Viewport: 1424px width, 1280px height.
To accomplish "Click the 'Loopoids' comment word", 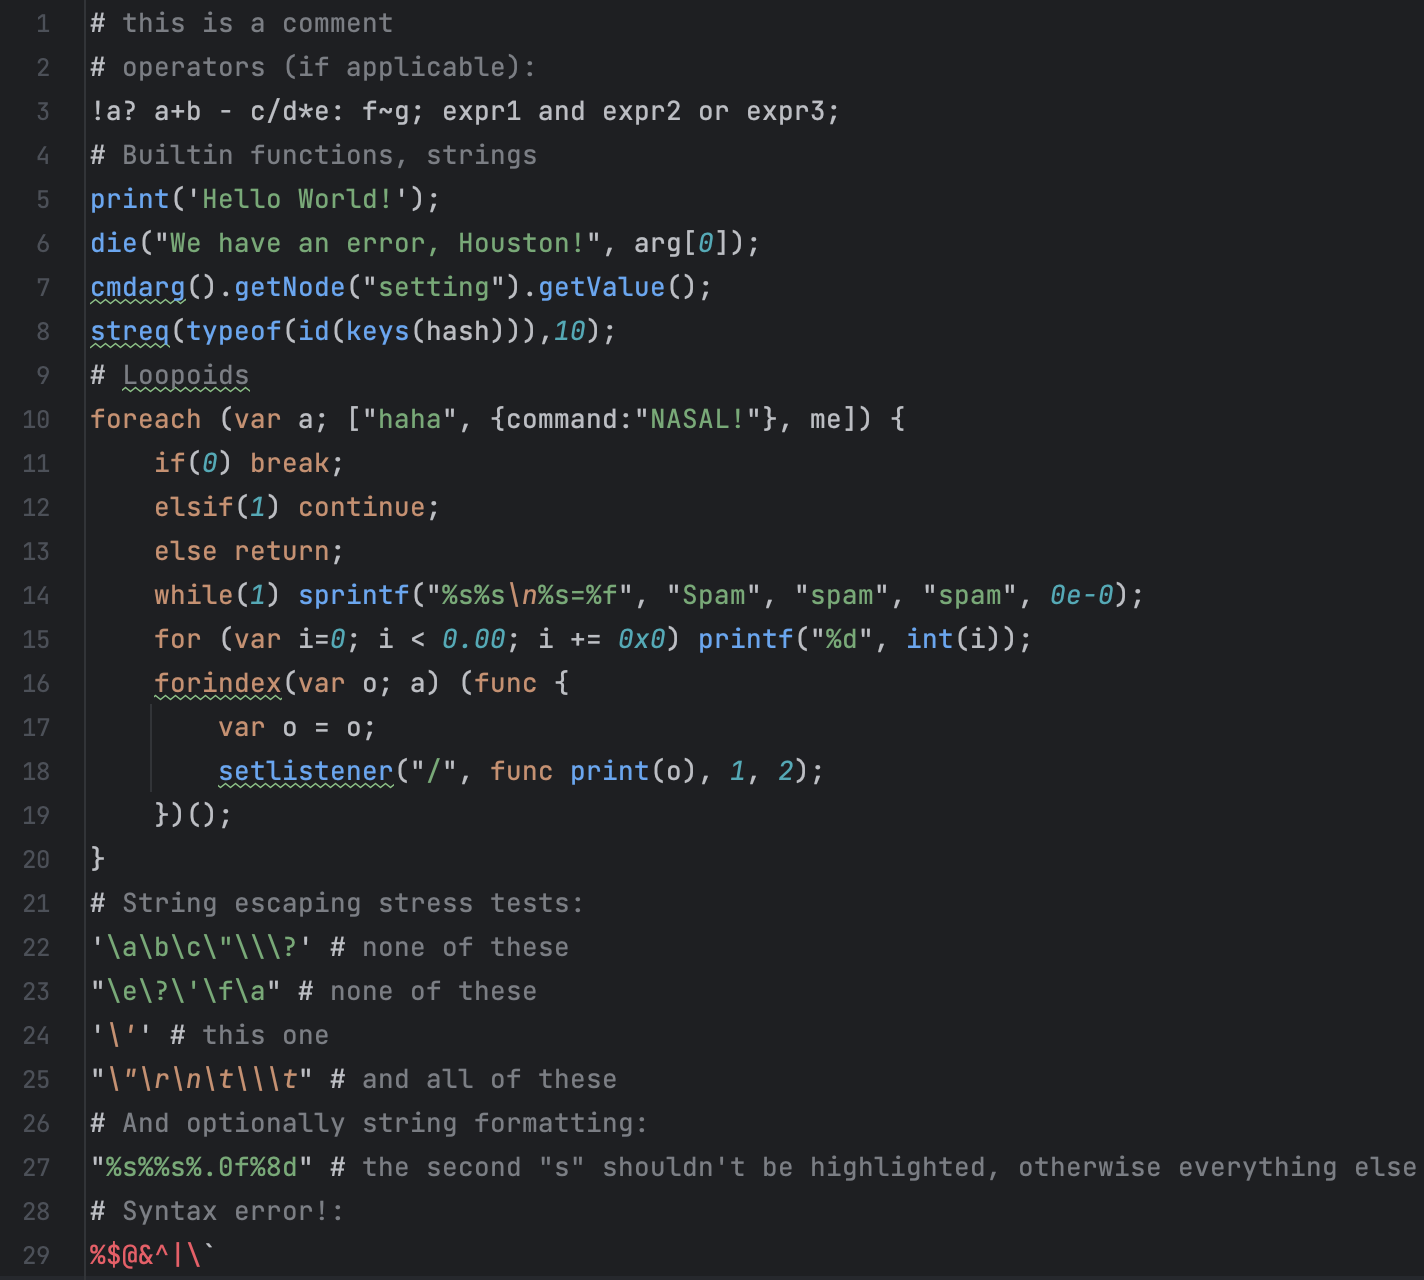I will coord(186,375).
